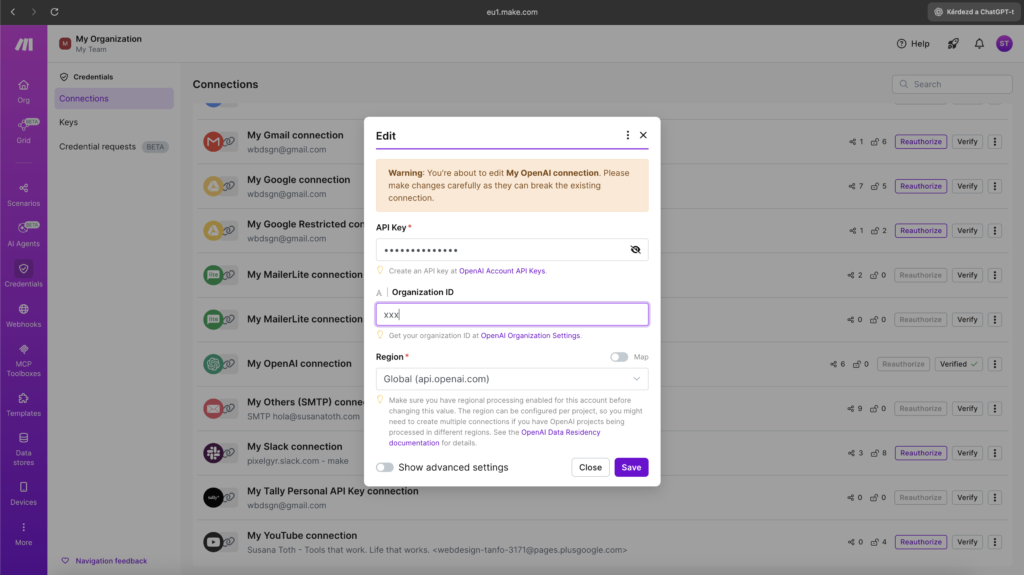Open My Slack connection three-dot menu
This screenshot has width=1024, height=575.
[995, 453]
